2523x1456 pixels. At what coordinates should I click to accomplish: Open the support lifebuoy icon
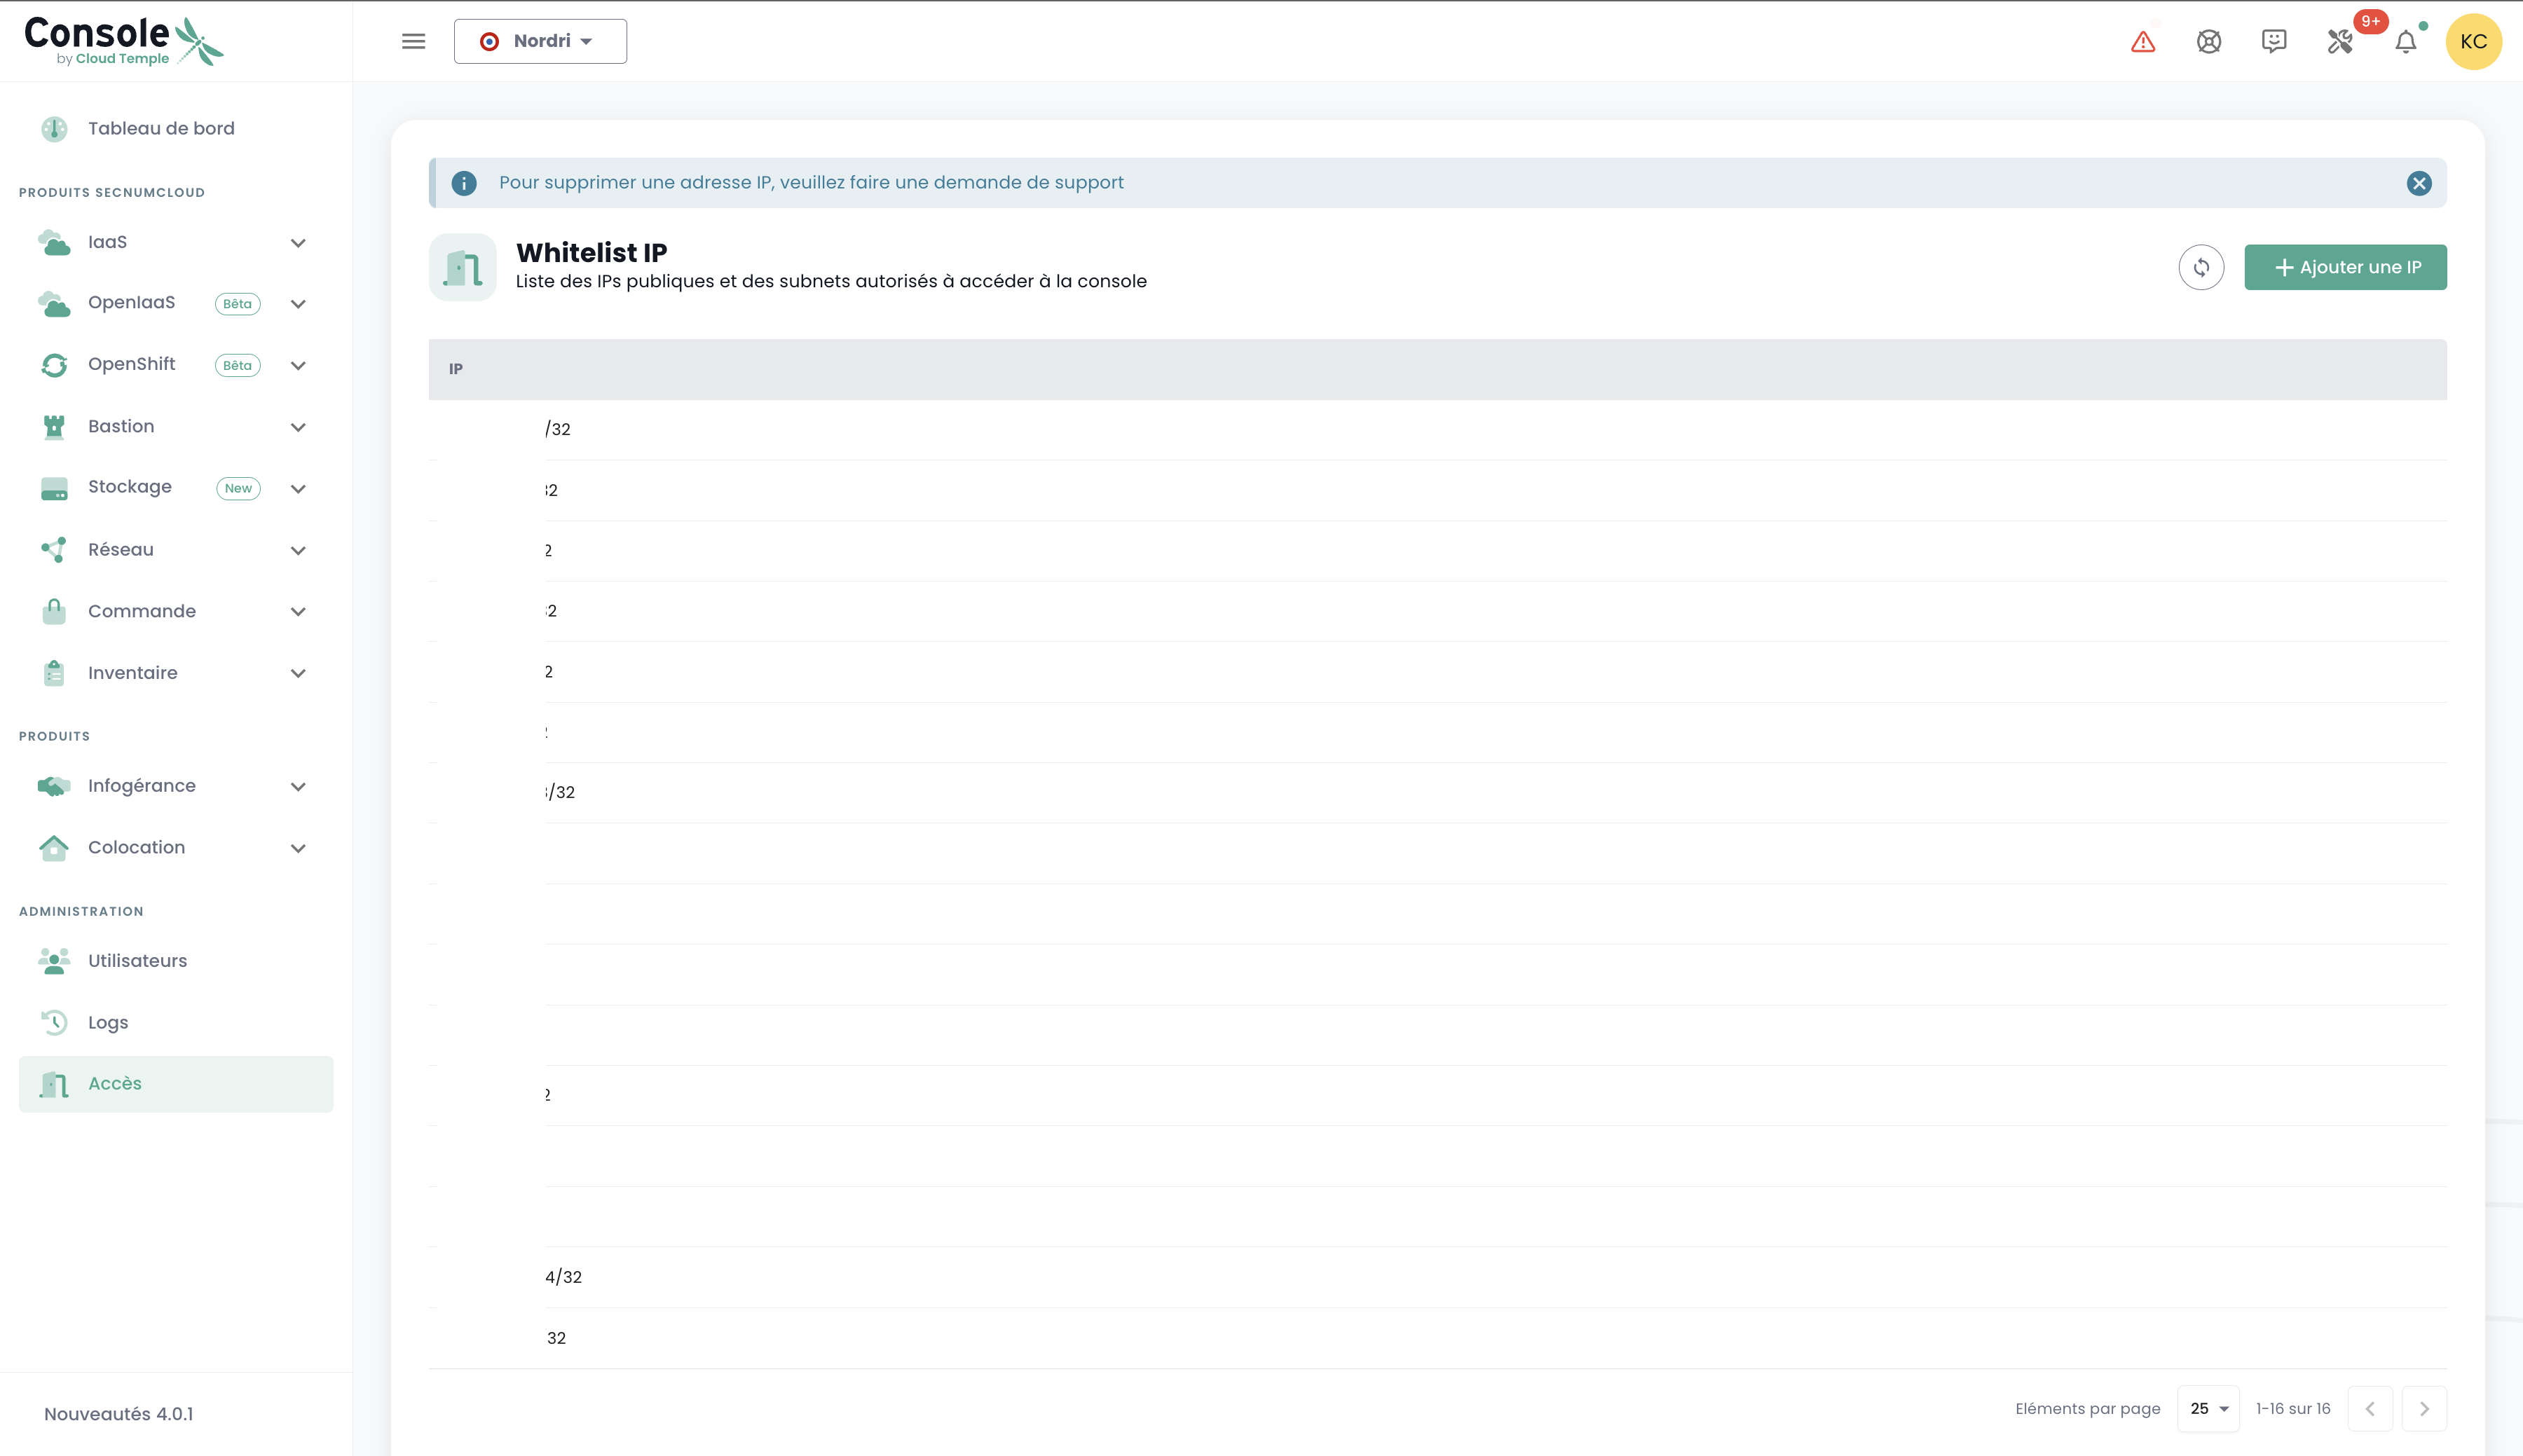click(x=2208, y=42)
